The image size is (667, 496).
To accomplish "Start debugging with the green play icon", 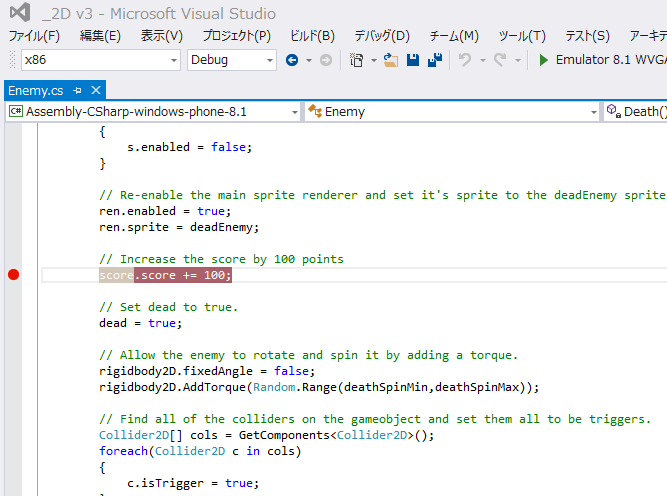I will (x=543, y=60).
